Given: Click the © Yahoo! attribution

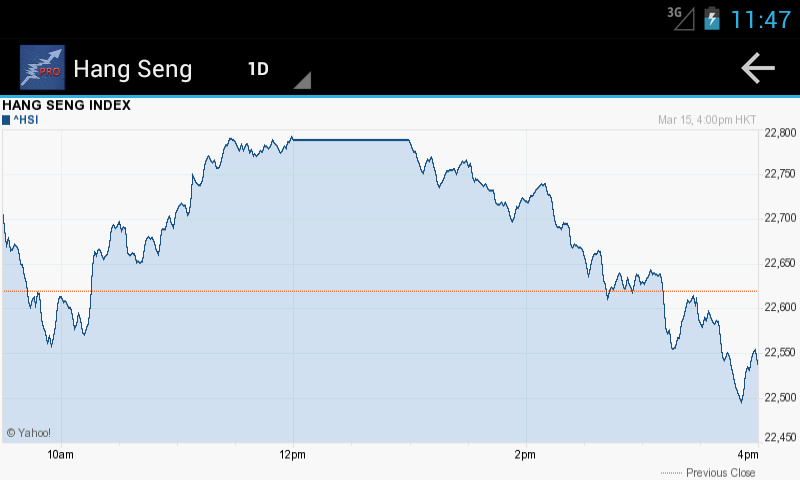Looking at the screenshot, I should coord(28,433).
